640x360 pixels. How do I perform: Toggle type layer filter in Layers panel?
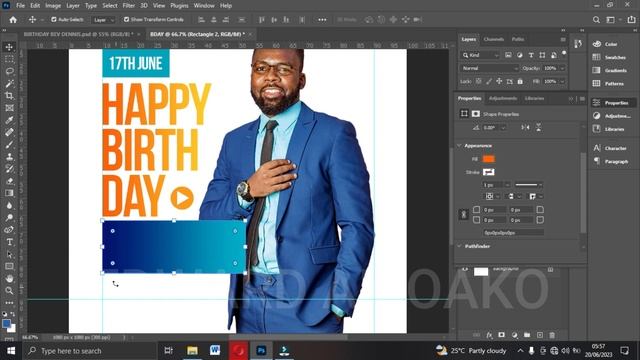[531, 55]
